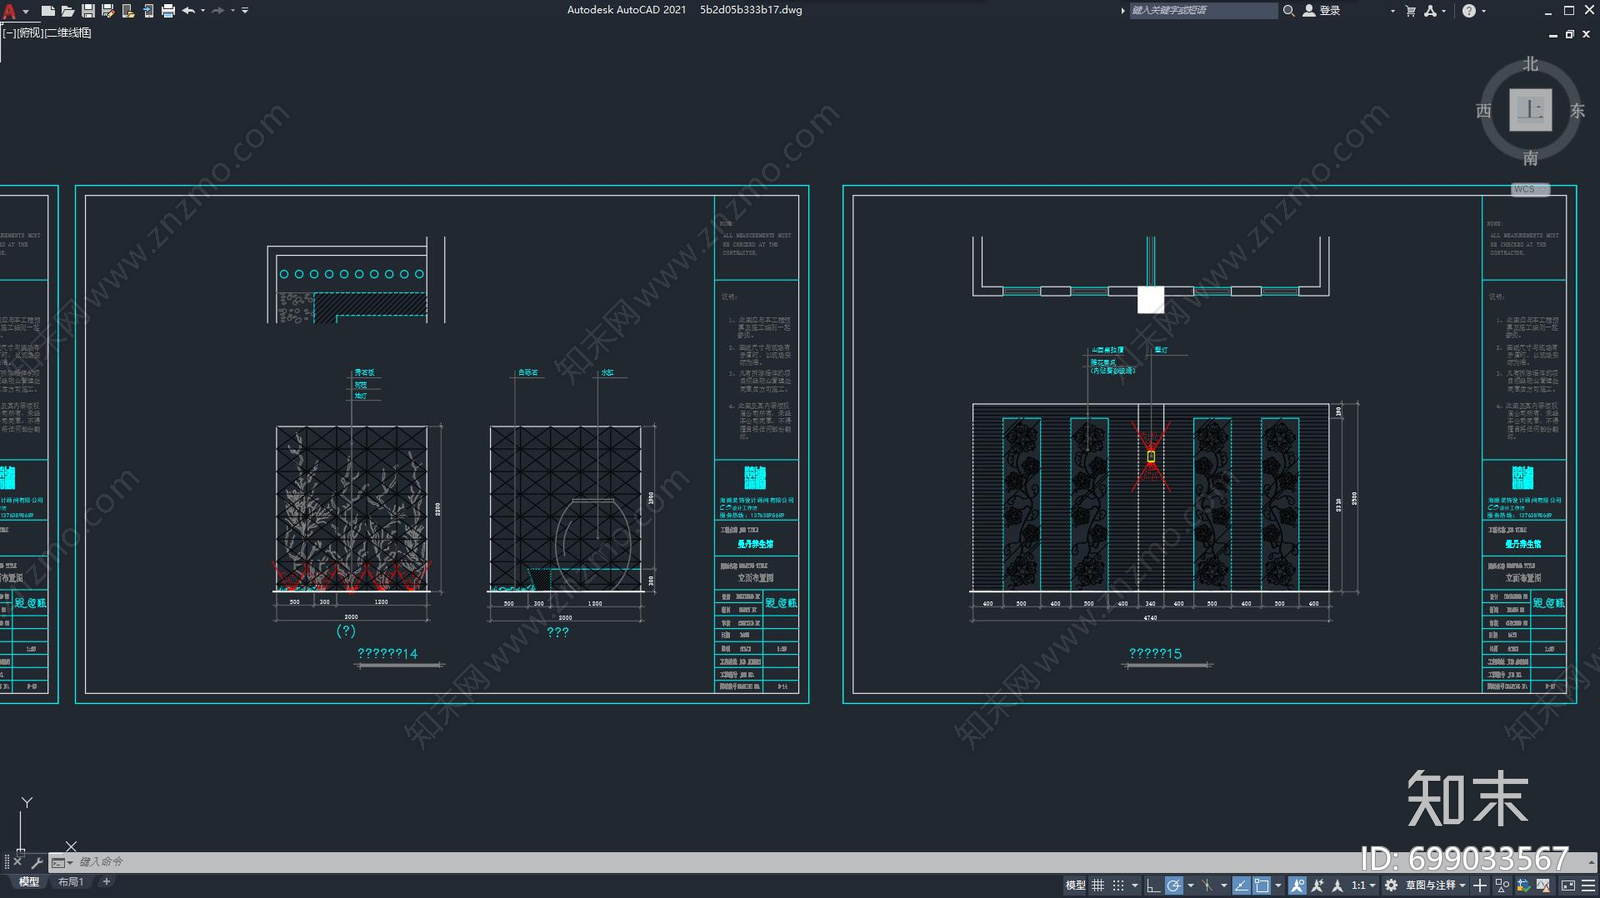
Task: Click the help question mark icon
Action: (x=1468, y=10)
